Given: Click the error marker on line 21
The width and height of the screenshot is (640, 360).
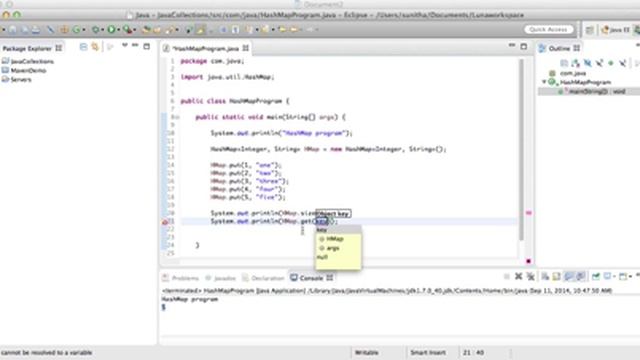Looking at the screenshot, I should coord(165,222).
